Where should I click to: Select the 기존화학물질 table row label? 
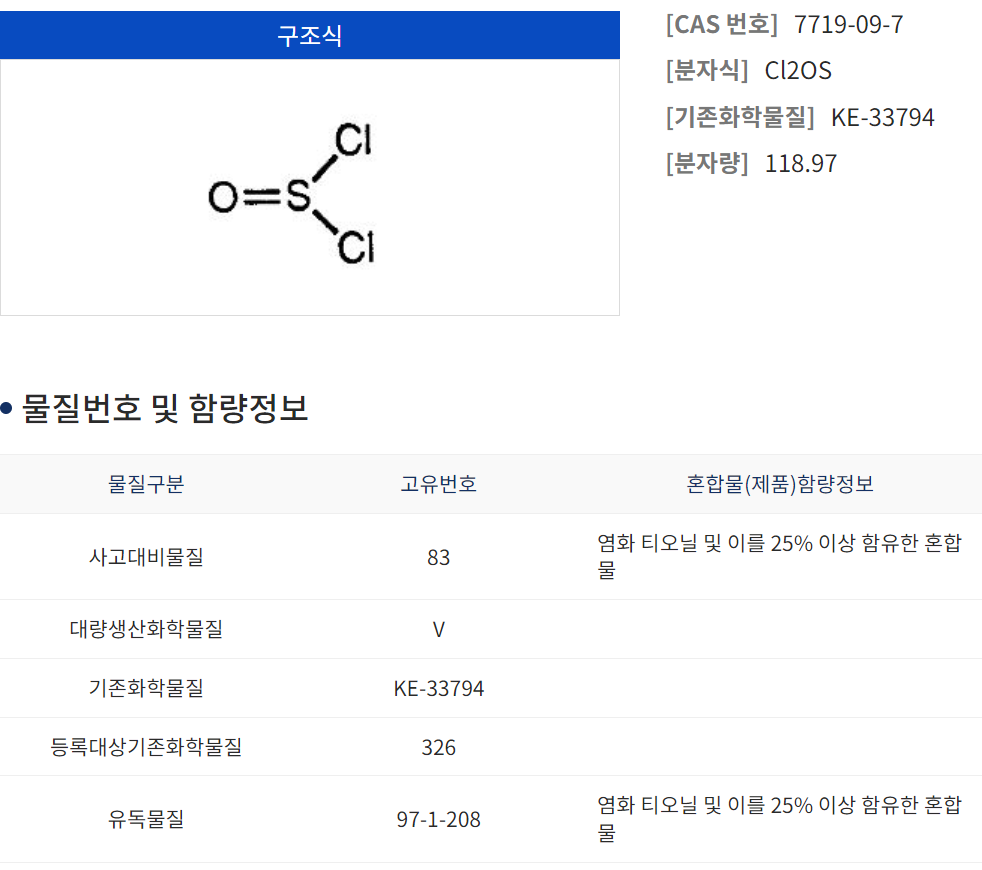146,688
